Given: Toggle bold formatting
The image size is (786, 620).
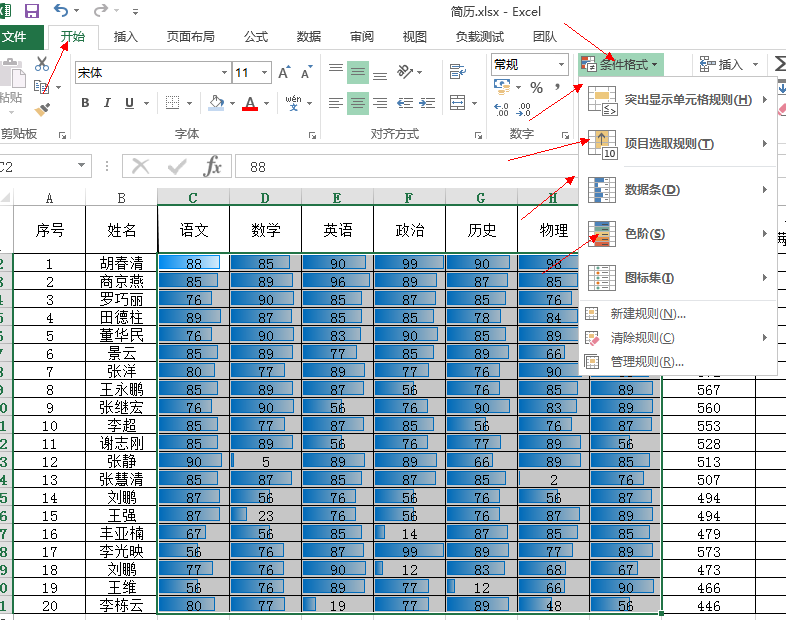Looking at the screenshot, I should [x=85, y=103].
